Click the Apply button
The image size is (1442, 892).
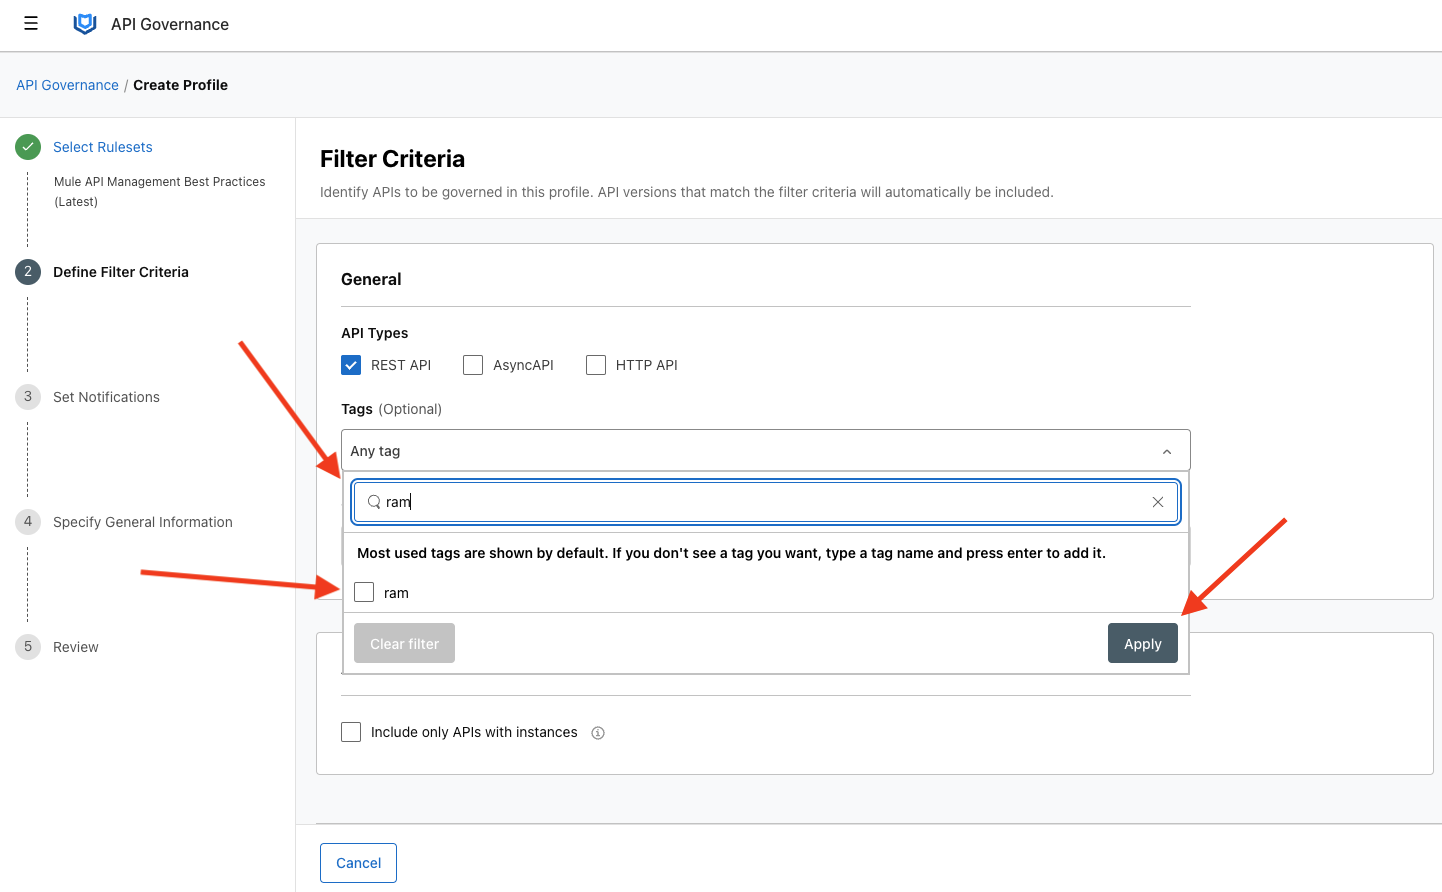point(1142,644)
